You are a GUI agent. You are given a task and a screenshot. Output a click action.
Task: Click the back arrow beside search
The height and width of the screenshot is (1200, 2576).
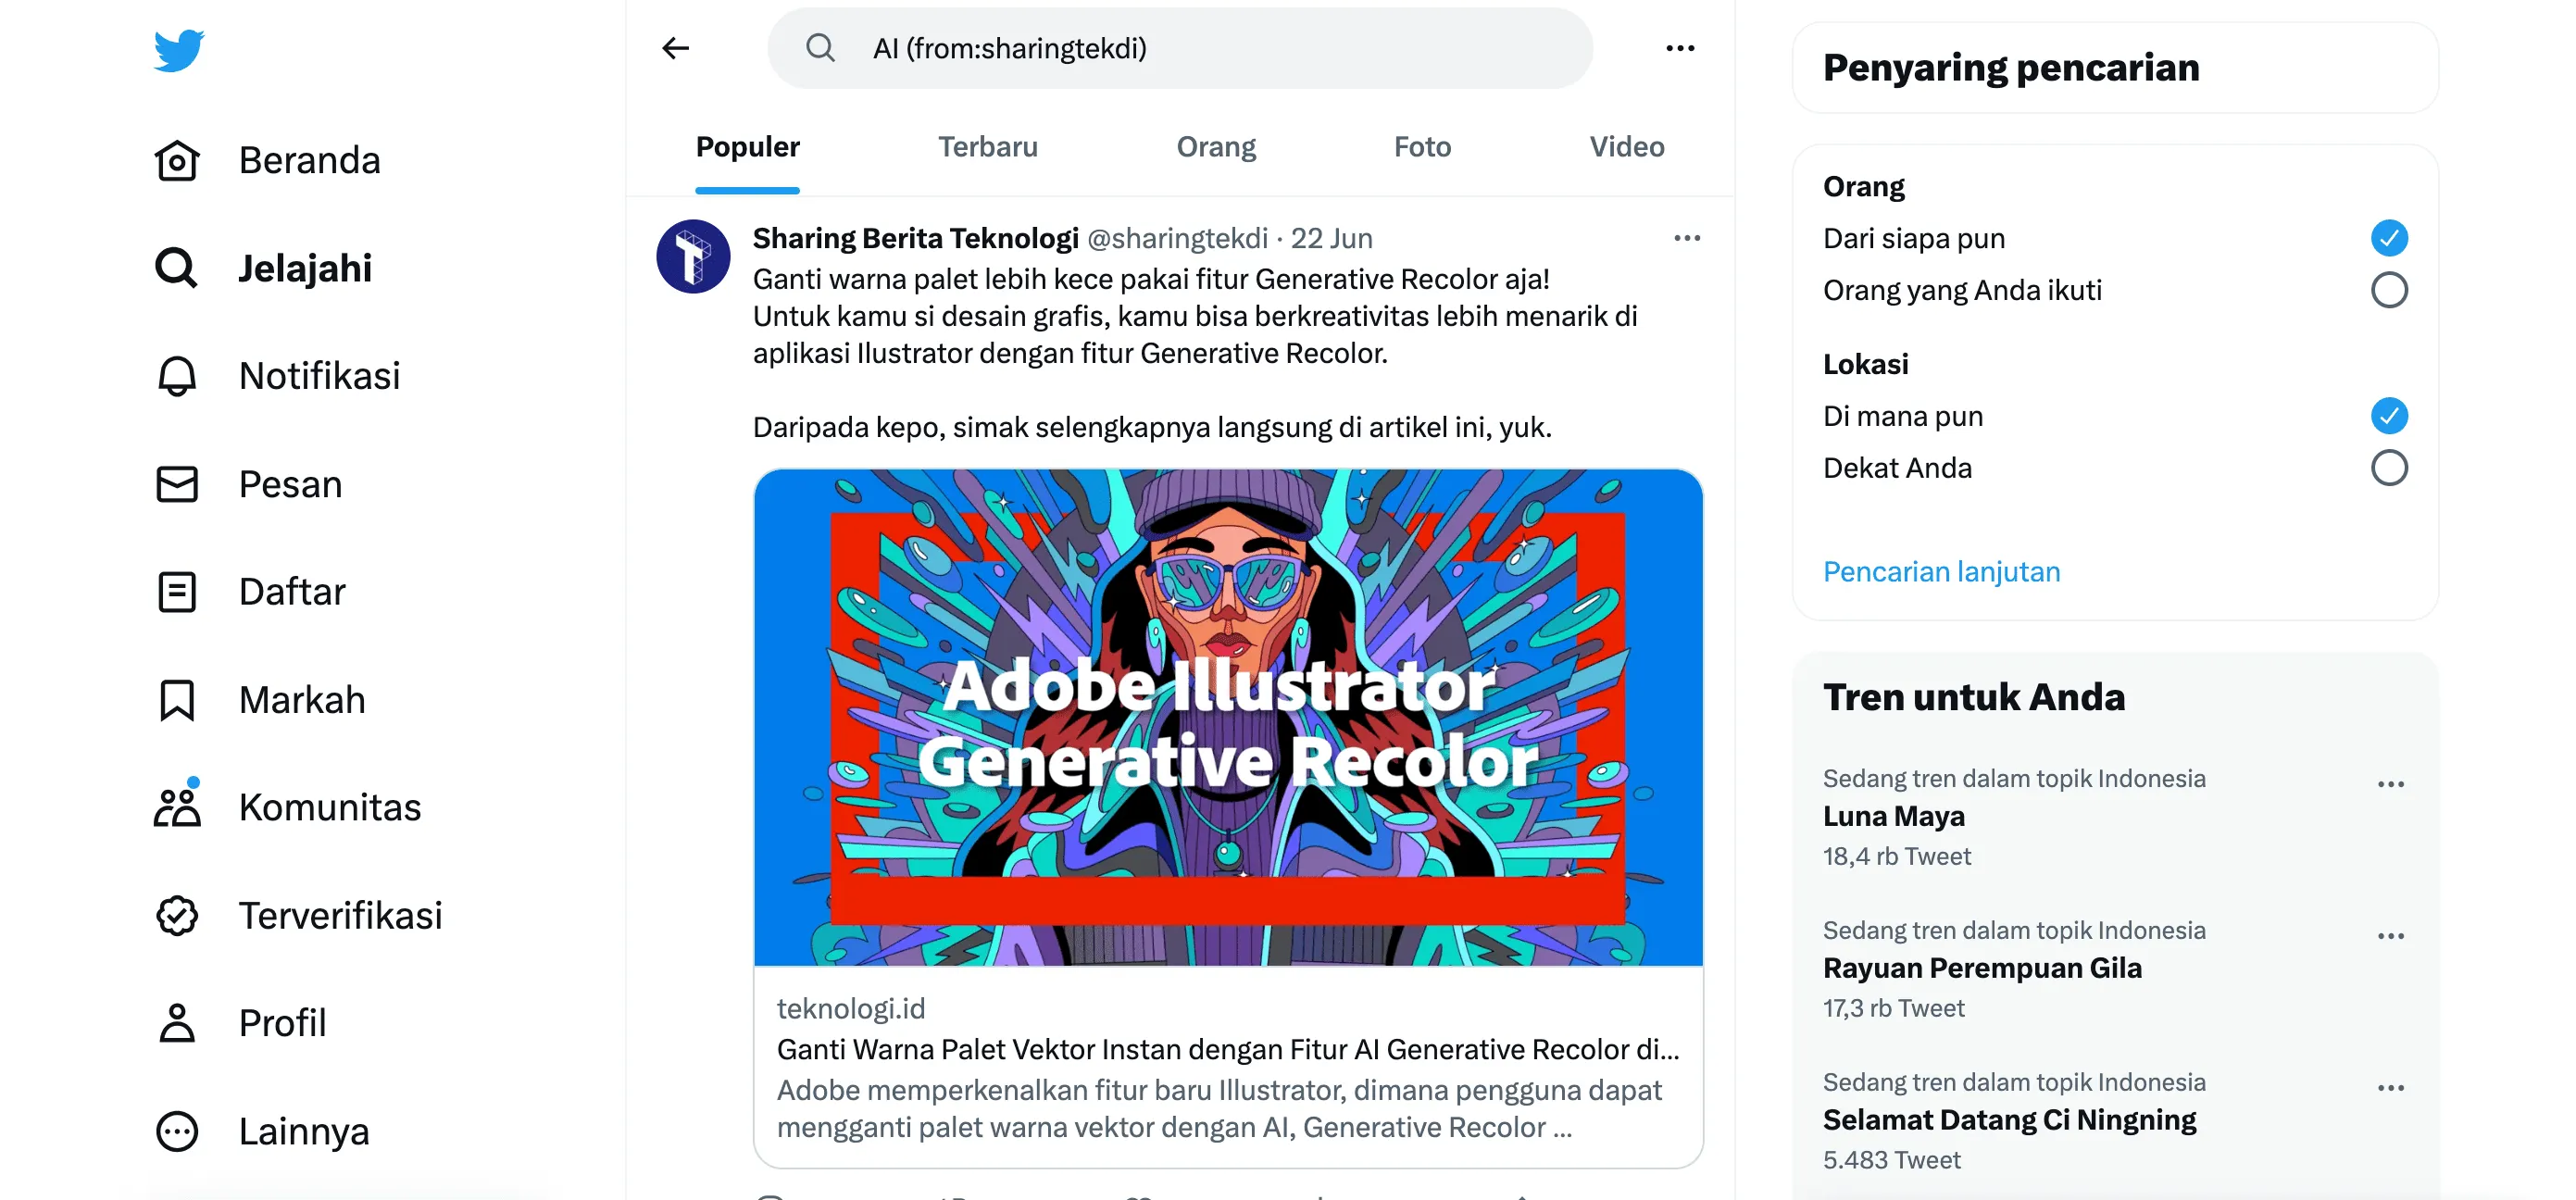coord(676,48)
